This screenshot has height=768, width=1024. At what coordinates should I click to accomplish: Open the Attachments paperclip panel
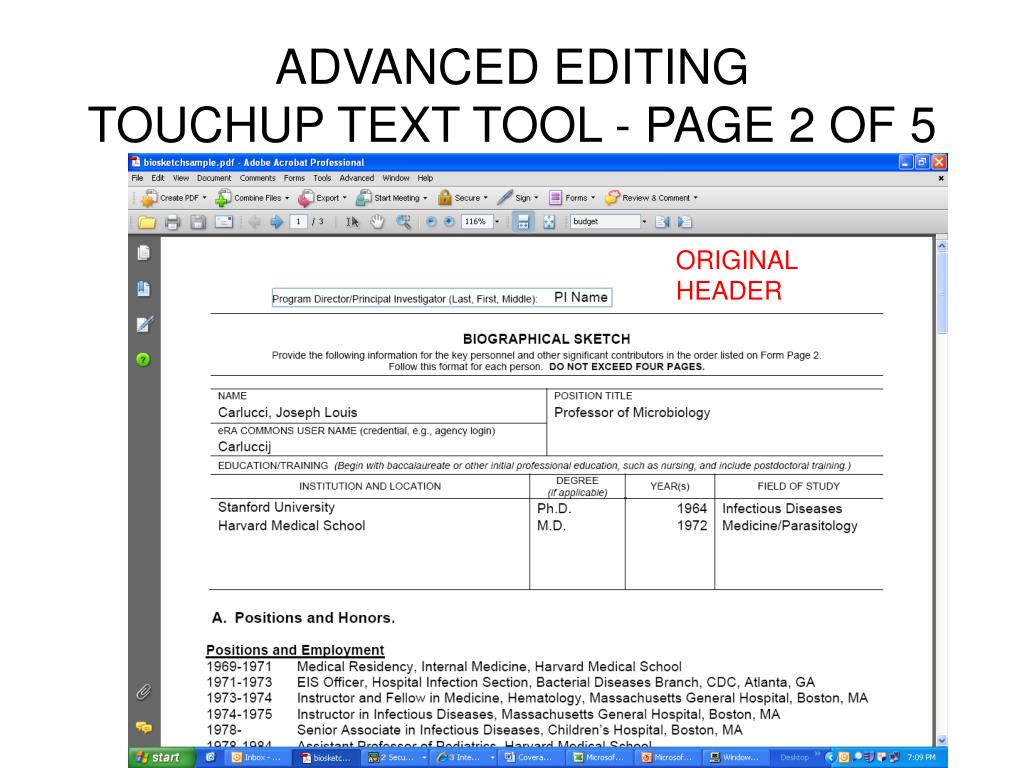(144, 692)
